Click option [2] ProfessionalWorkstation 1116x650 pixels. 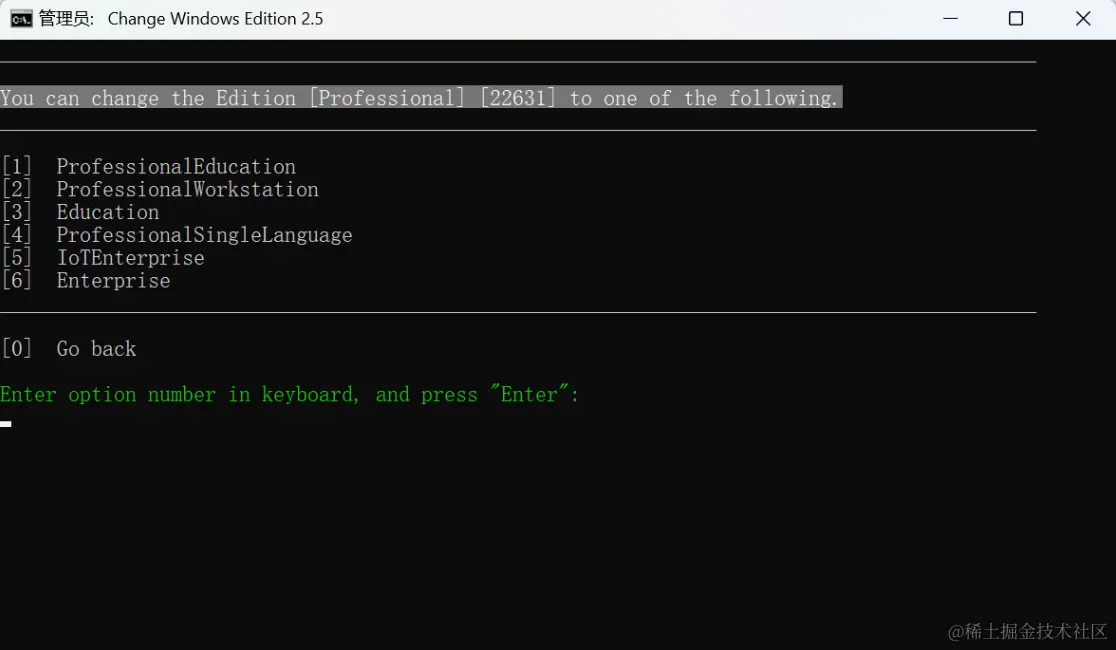pyautogui.click(x=160, y=189)
